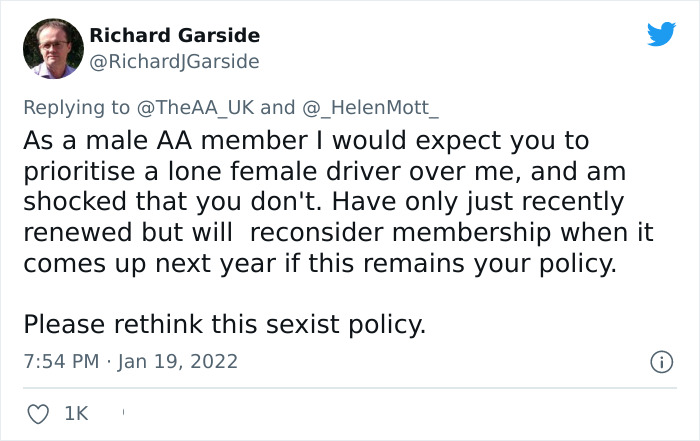Click the display name Richard Garside
700x441 pixels.
[174, 35]
